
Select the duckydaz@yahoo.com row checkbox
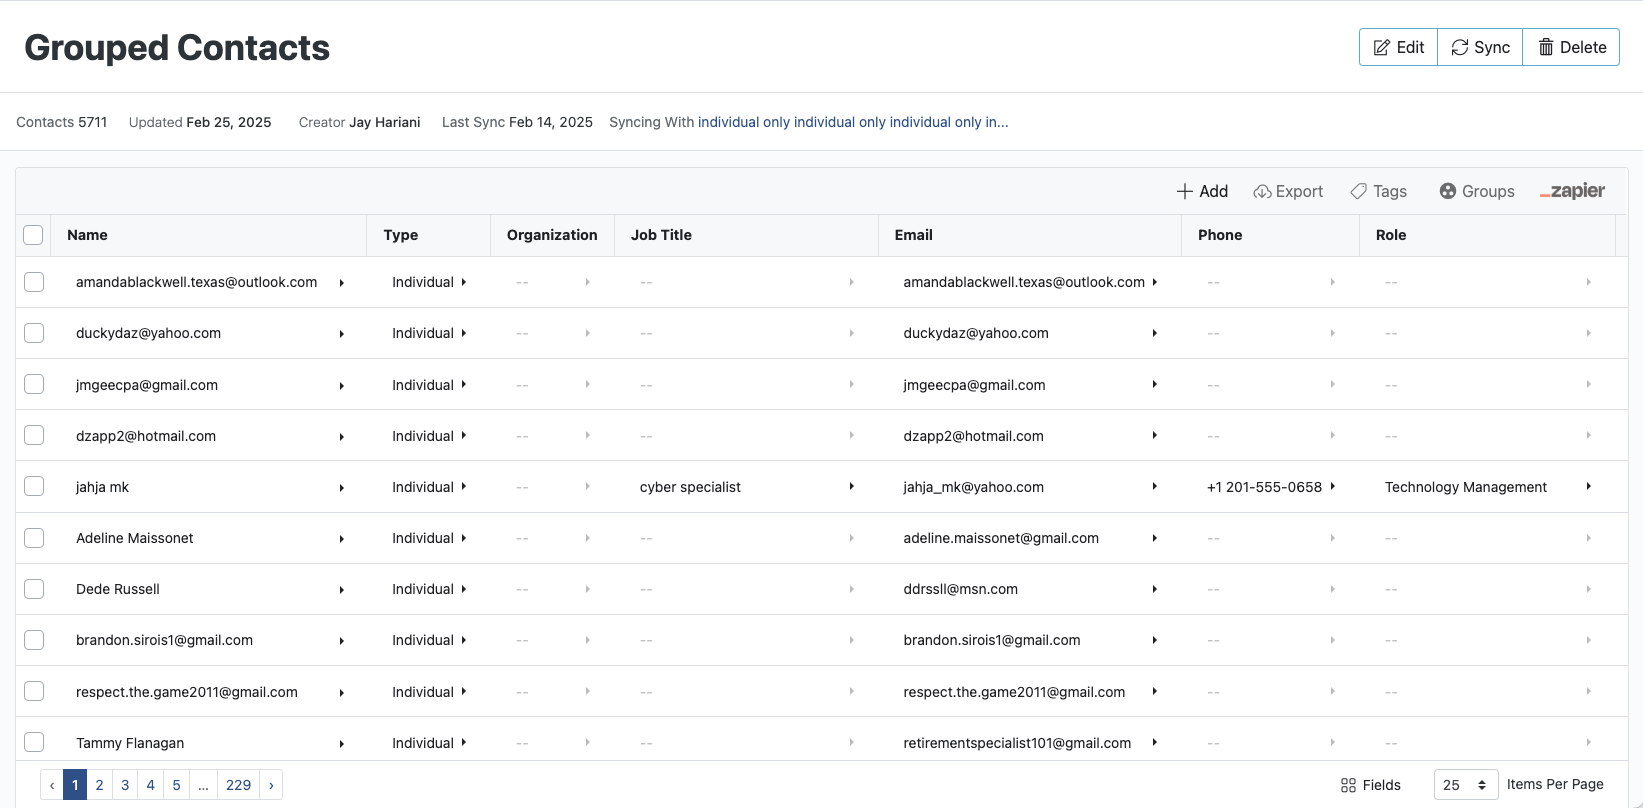[x=34, y=333]
